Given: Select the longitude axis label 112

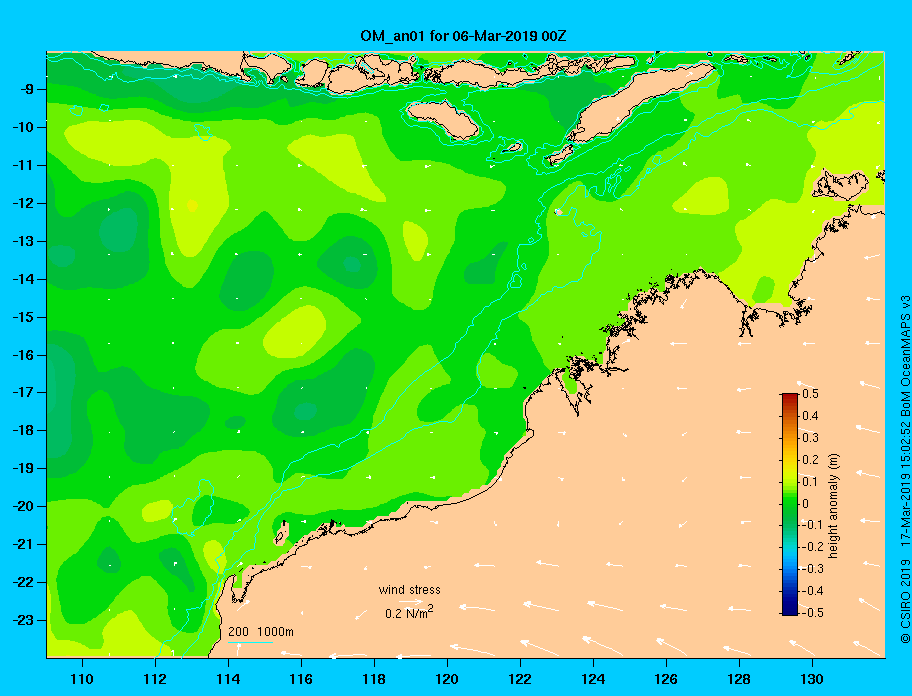Looking at the screenshot, I should (x=155, y=679).
